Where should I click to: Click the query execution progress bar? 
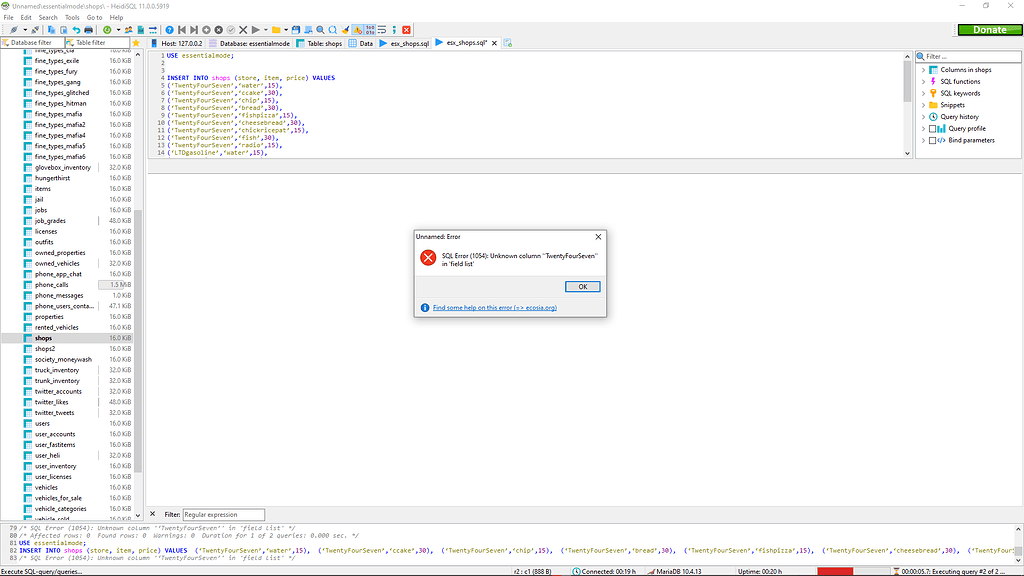pos(835,567)
